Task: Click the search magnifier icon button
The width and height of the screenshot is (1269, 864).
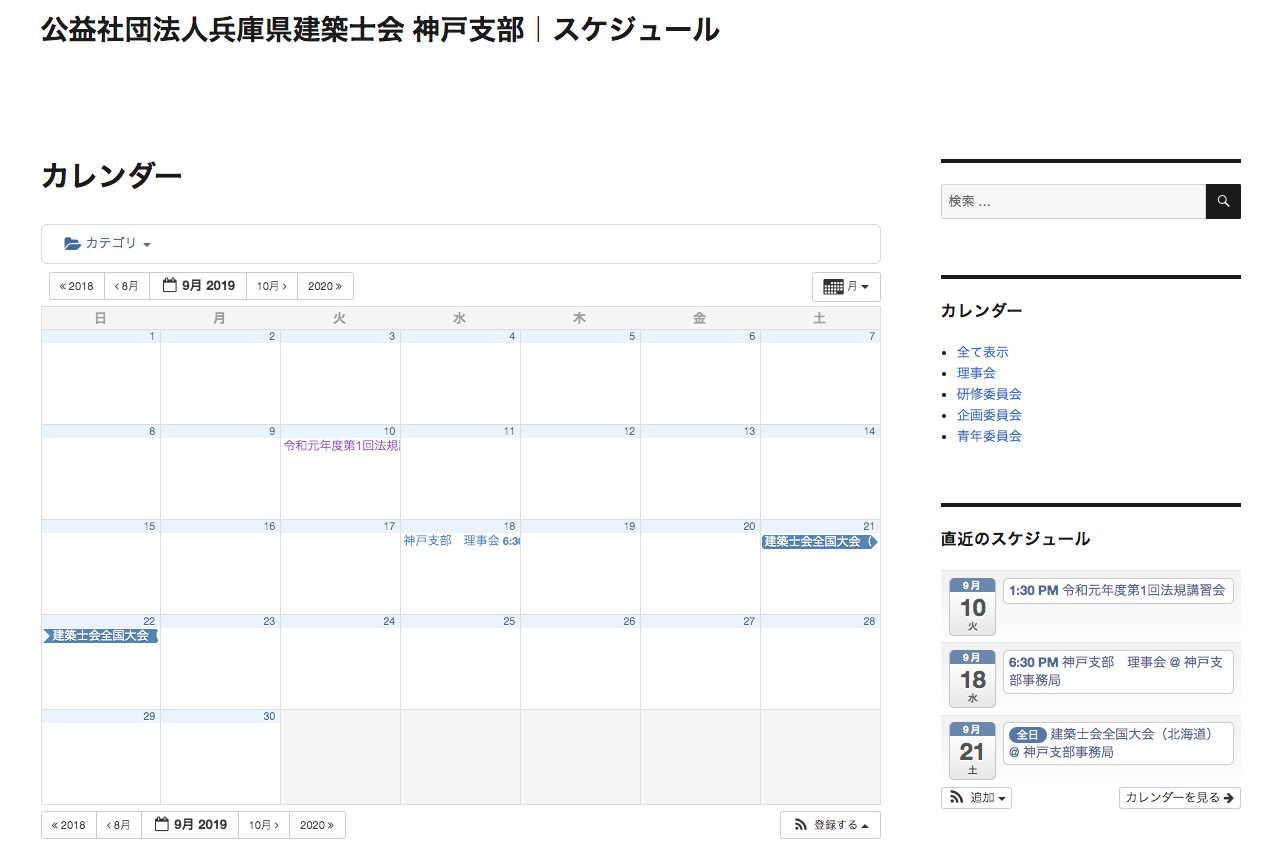Action: (x=1222, y=201)
